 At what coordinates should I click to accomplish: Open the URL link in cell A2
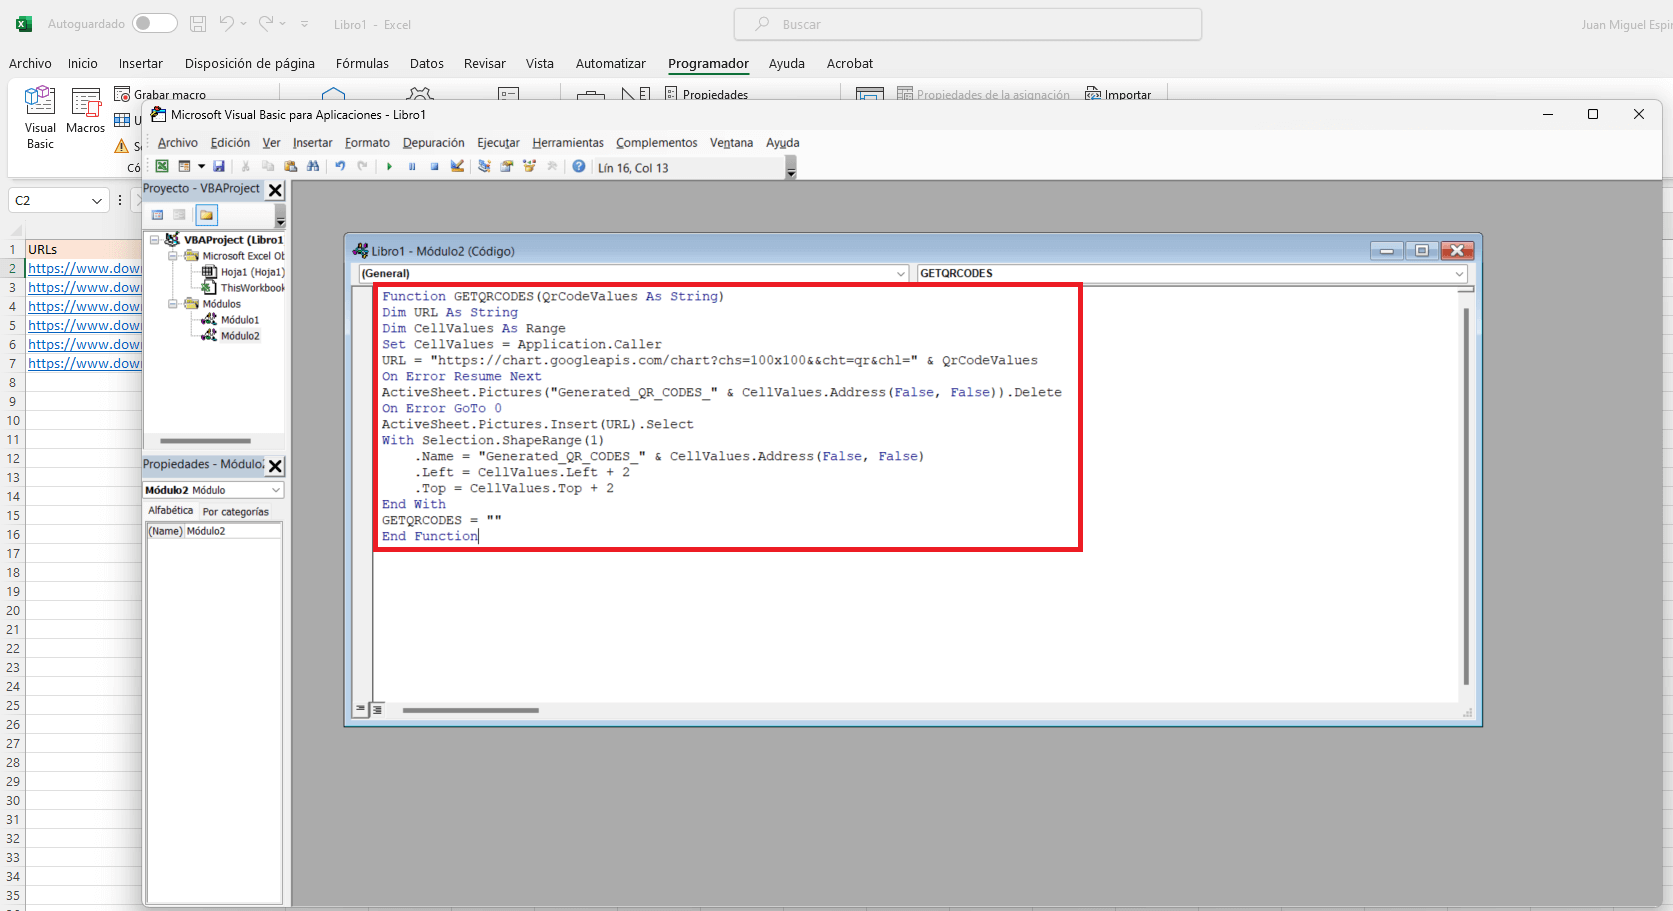tap(85, 268)
